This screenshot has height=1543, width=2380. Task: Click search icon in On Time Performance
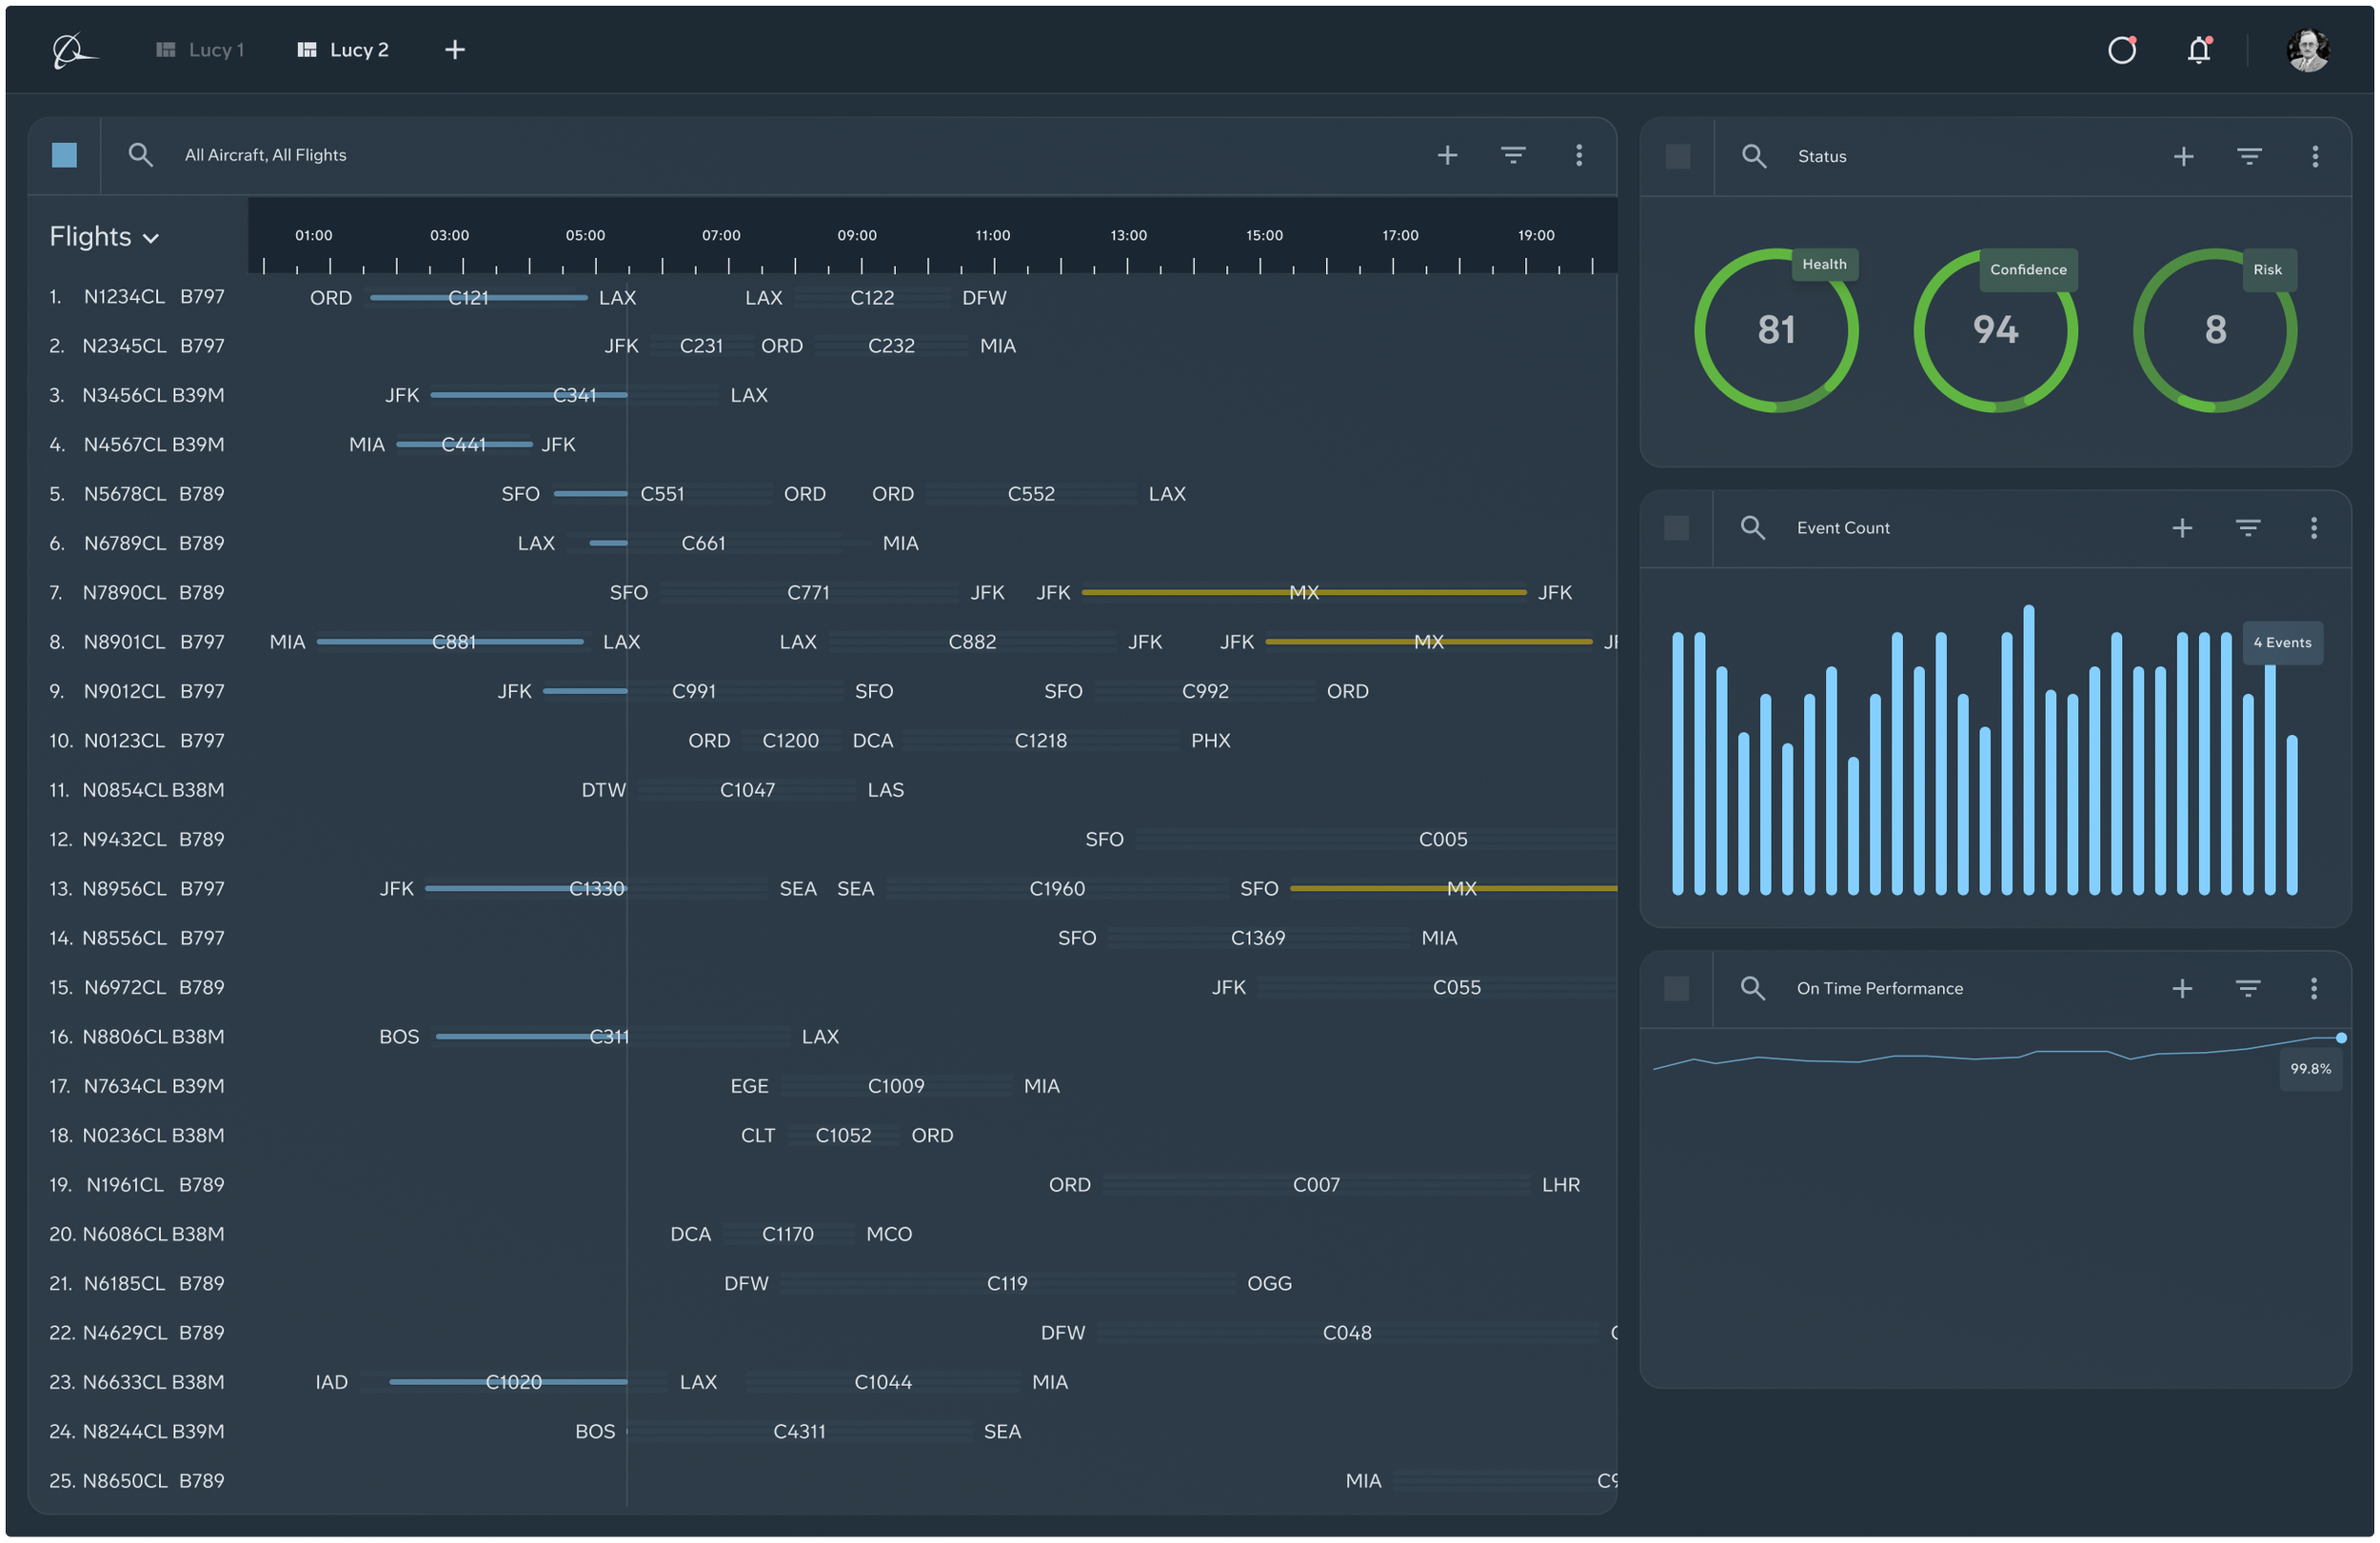tap(1752, 988)
